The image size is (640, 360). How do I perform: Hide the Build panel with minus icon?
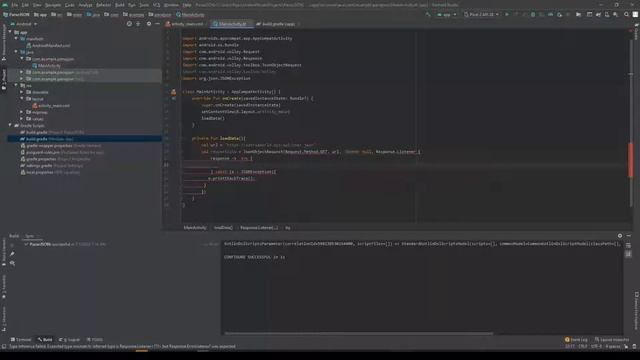pyautogui.click(x=629, y=236)
